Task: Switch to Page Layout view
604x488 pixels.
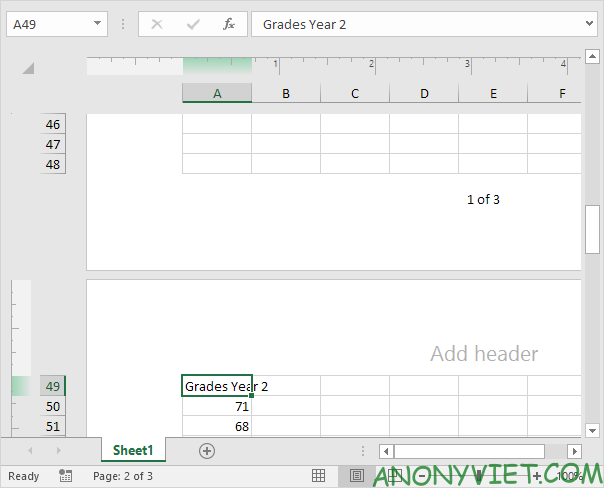Action: tap(357, 476)
